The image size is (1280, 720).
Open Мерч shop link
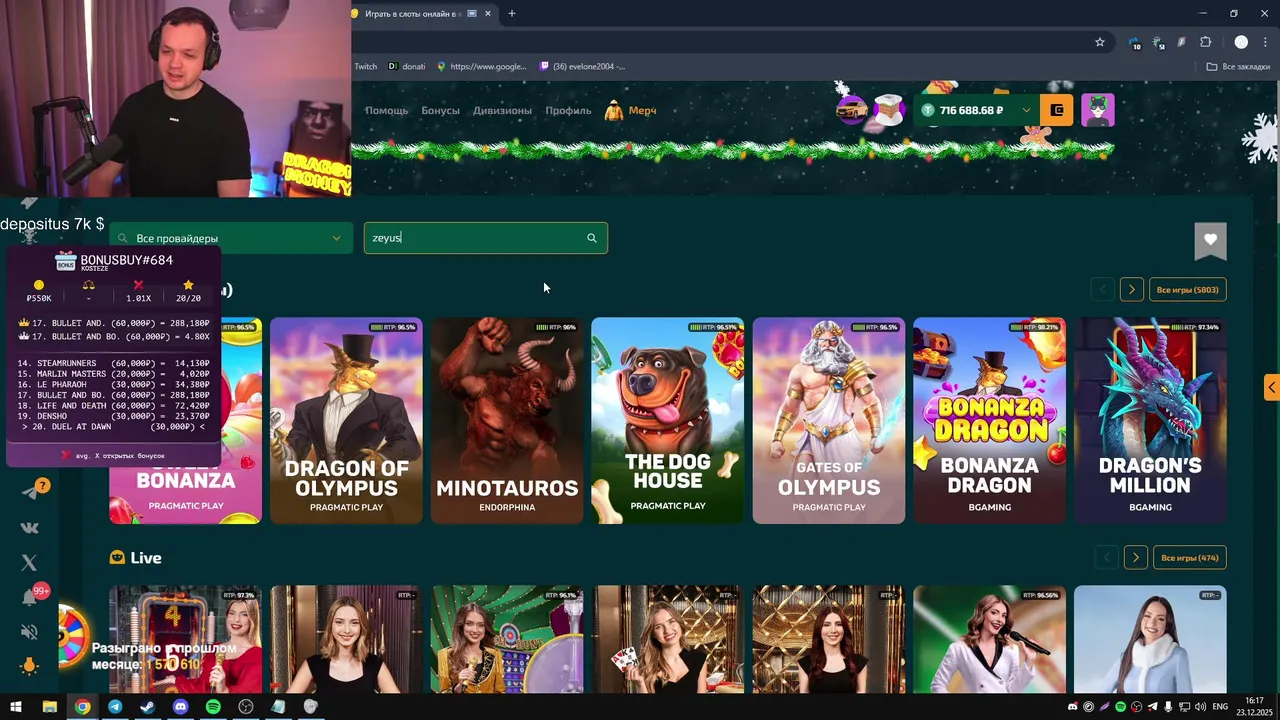click(x=631, y=110)
